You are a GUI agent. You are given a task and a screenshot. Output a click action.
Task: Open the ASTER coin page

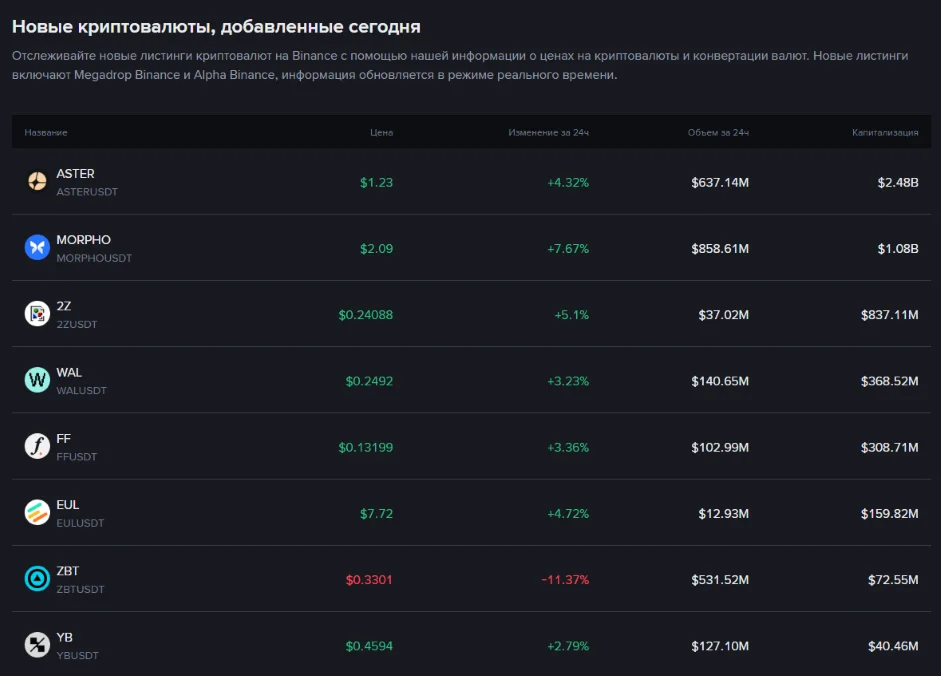click(74, 172)
